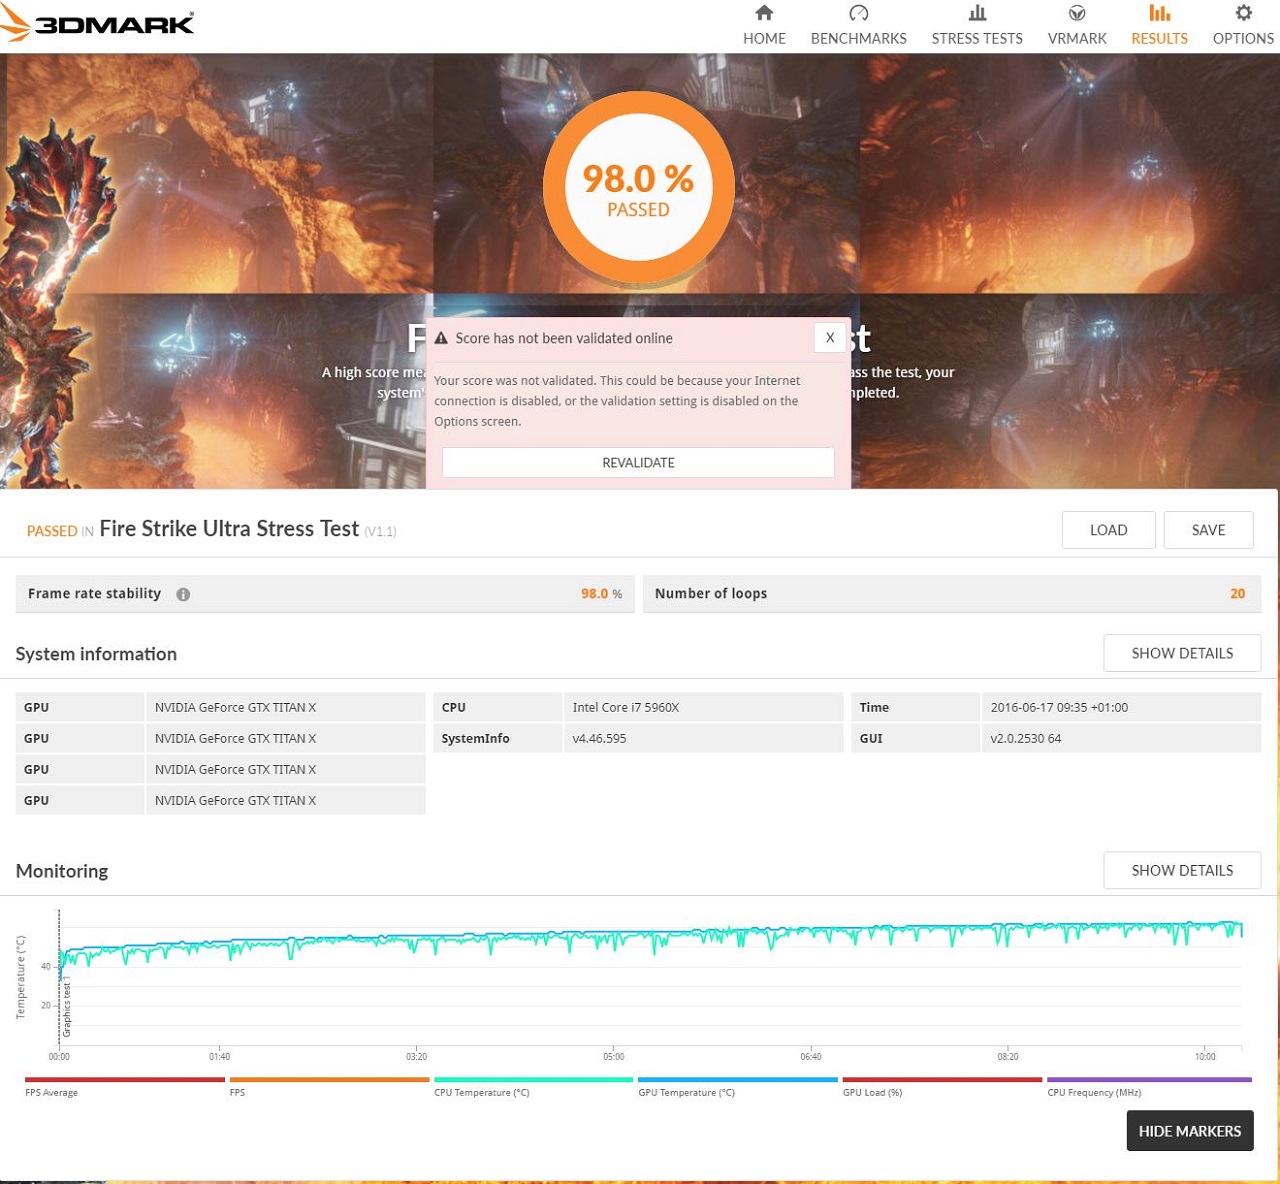Click the time value 2016-06-17 09:35
1280x1184 pixels.
tap(1059, 707)
